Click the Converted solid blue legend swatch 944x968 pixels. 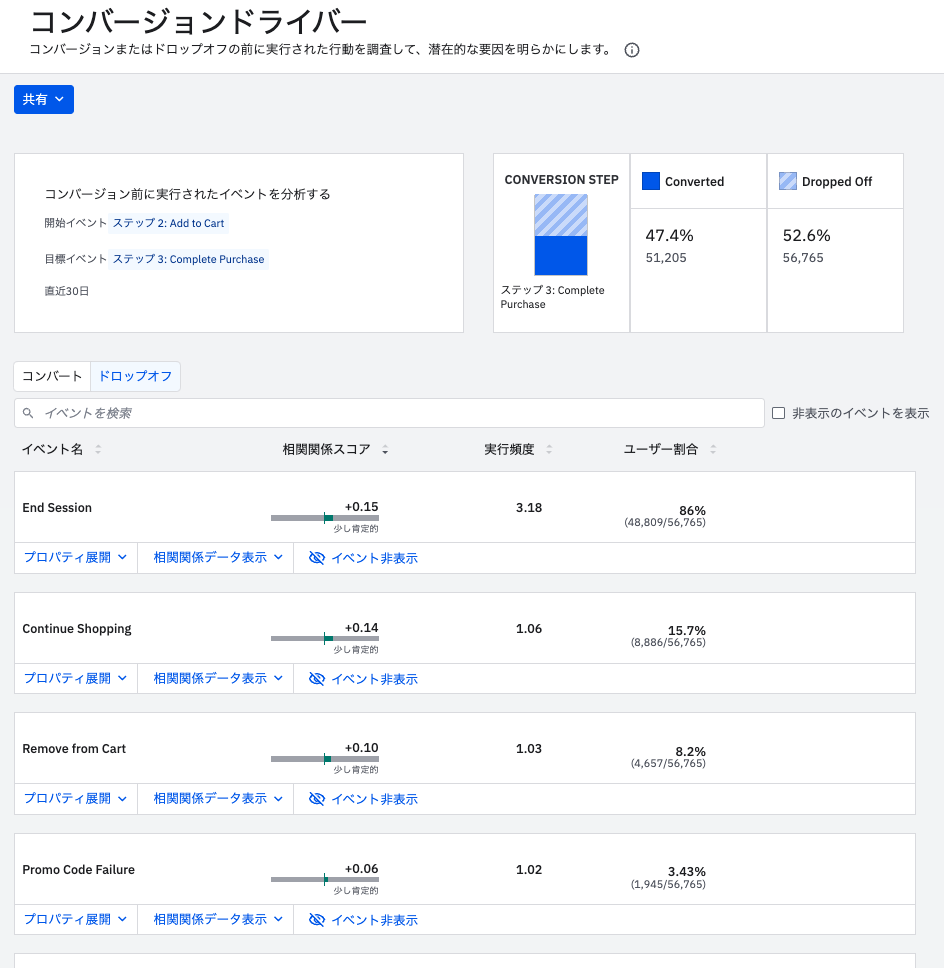(x=651, y=181)
